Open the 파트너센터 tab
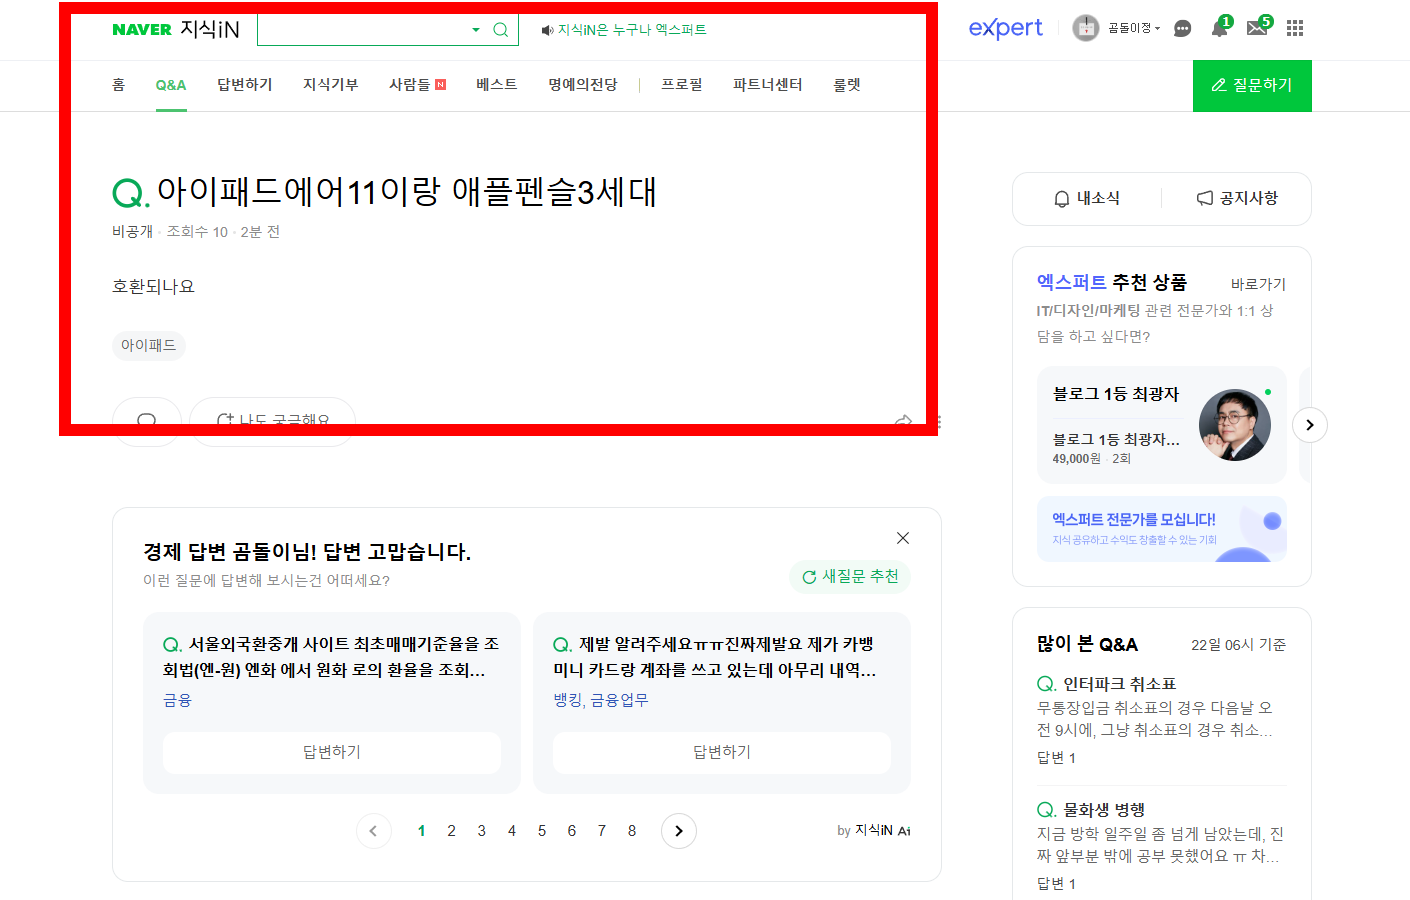 coord(768,85)
